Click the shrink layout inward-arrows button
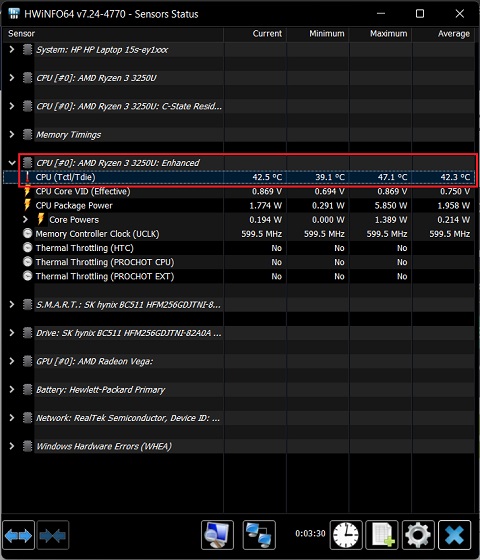Screen dimensions: 480x560 (x=52, y=535)
